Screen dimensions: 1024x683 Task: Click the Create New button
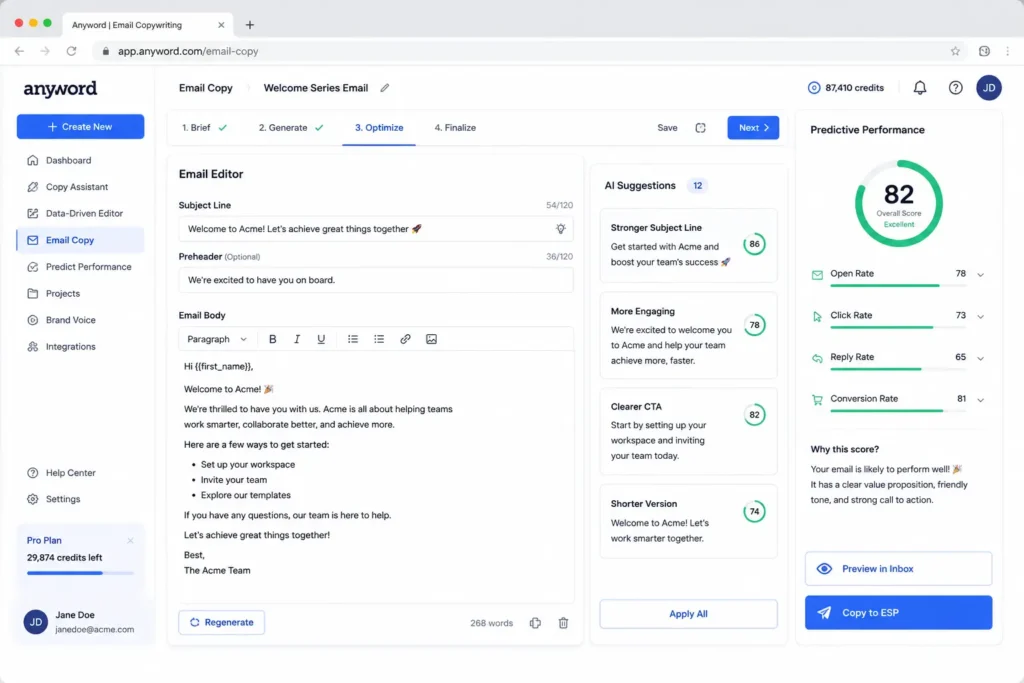[80, 127]
